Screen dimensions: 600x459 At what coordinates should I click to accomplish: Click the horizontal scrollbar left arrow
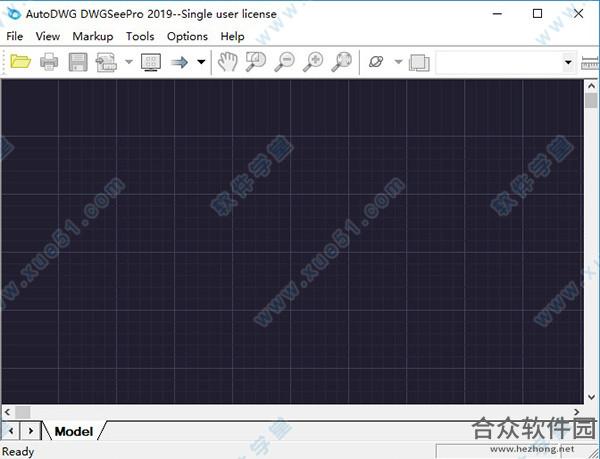tap(7, 412)
